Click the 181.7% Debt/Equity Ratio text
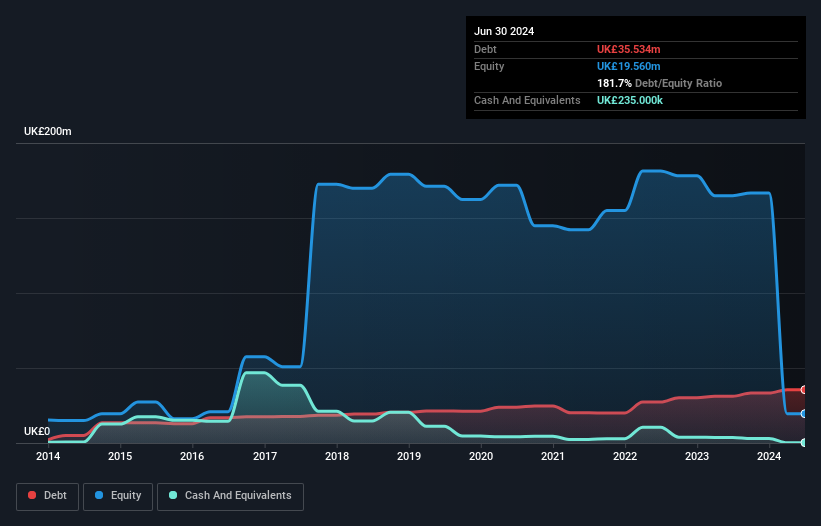Screen dimensions: 821x526 point(659,83)
